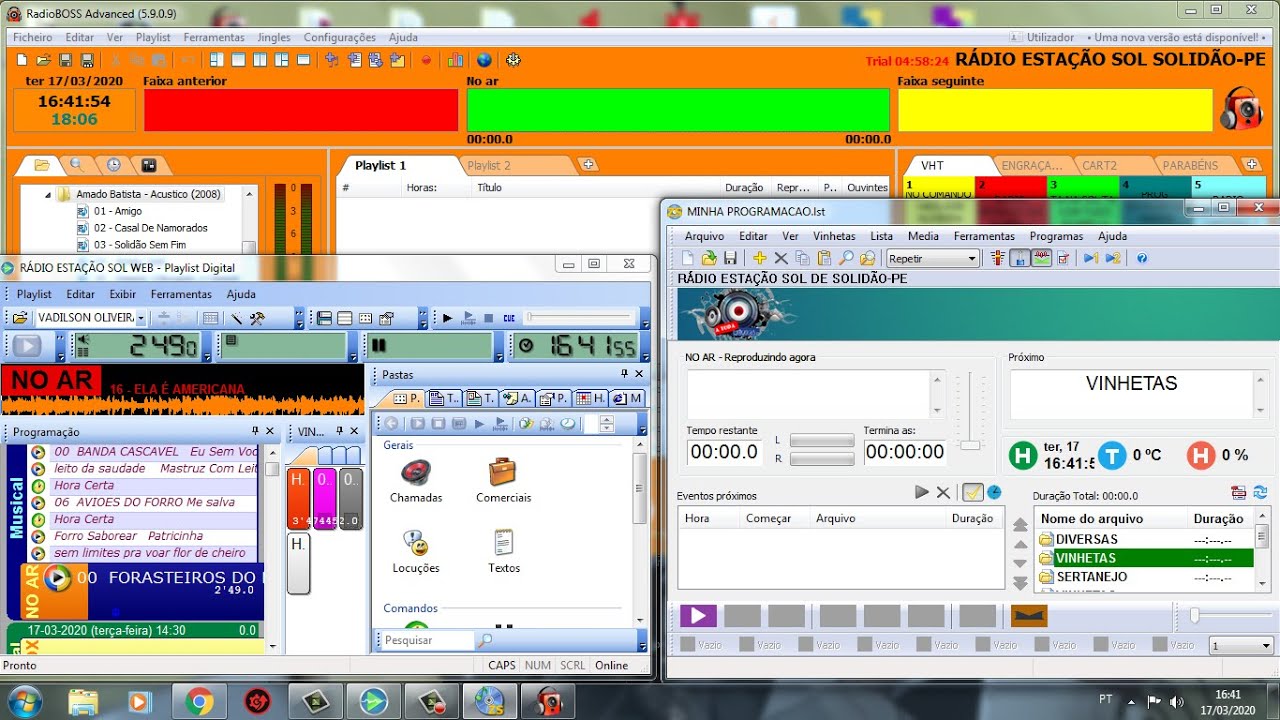Click the globe icon in RadioBOSS toolbar
This screenshot has height=720, width=1280.
tap(484, 60)
